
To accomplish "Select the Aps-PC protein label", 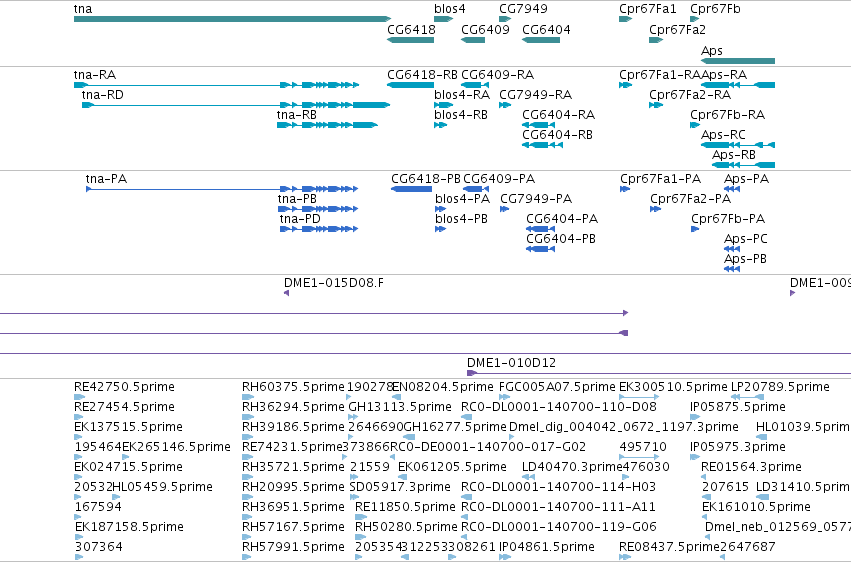I will [x=746, y=239].
